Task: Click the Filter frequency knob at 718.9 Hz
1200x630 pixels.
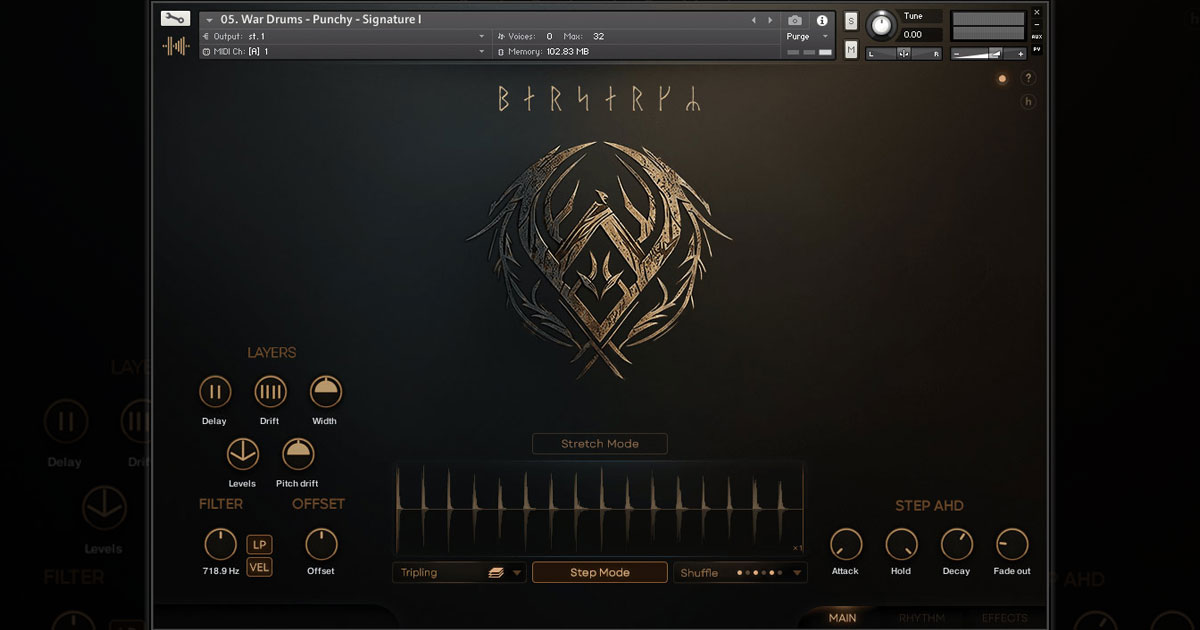Action: coord(220,545)
